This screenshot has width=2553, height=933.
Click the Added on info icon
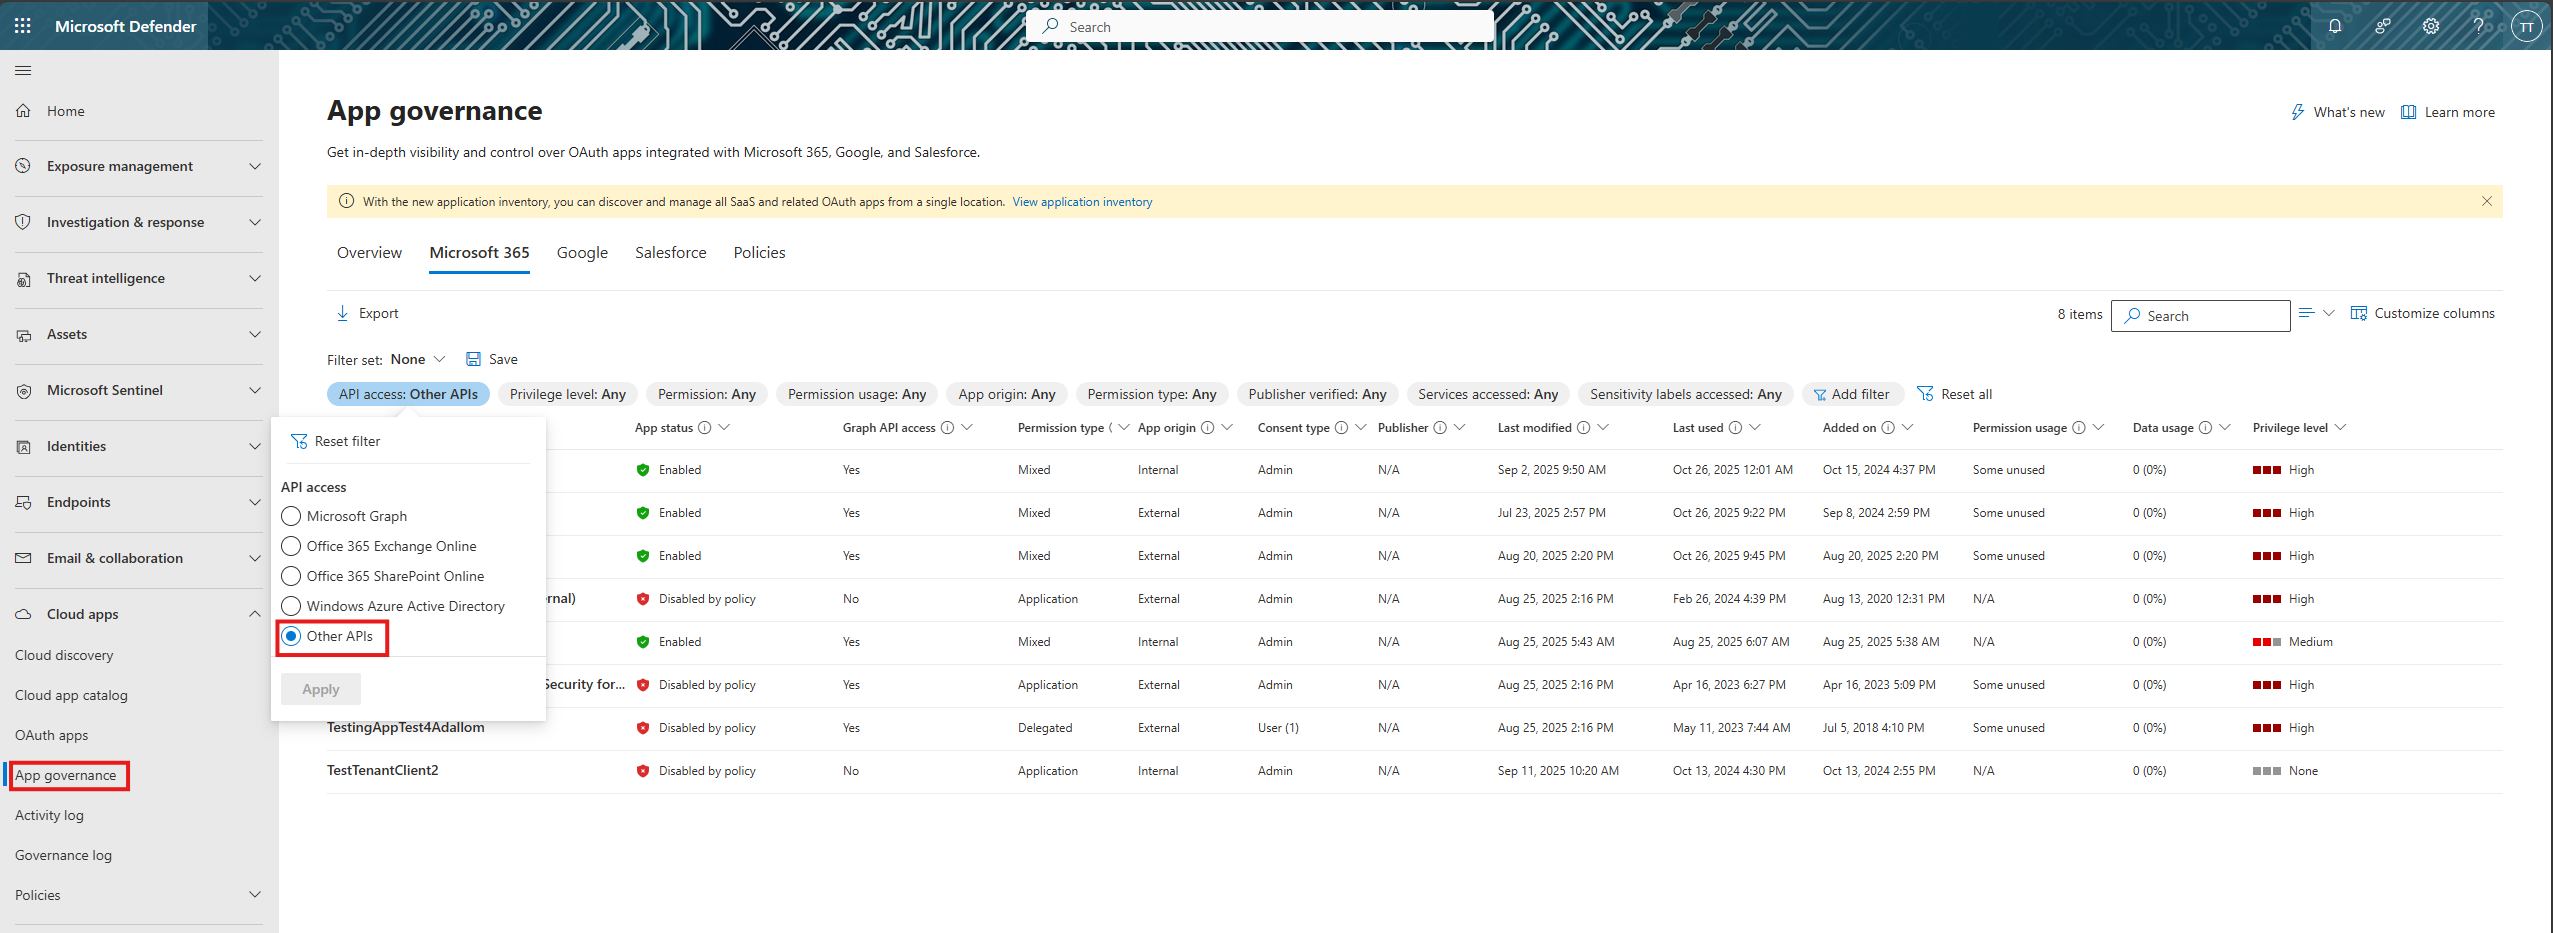pyautogui.click(x=1888, y=428)
